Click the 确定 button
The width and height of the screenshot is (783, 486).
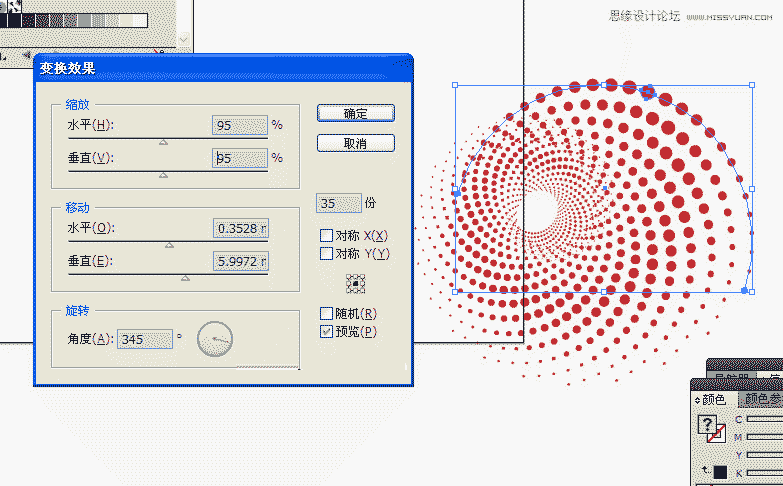[x=356, y=113]
